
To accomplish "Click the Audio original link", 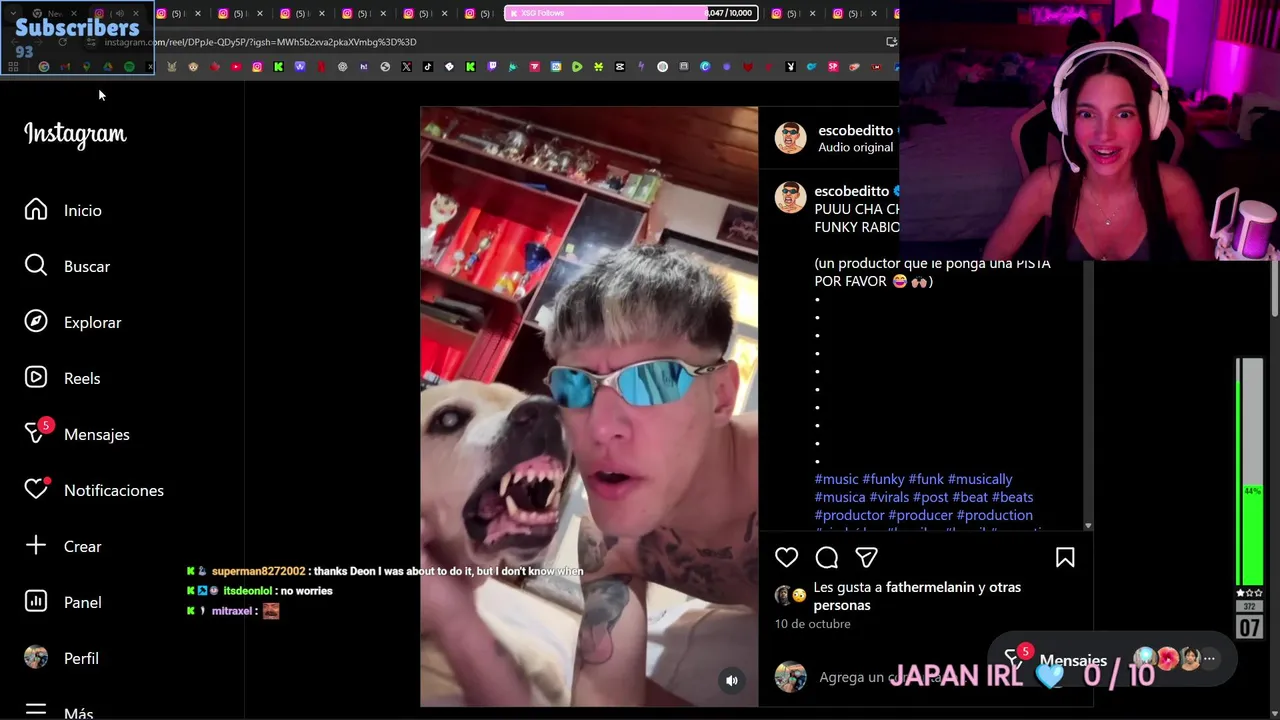I will (855, 147).
